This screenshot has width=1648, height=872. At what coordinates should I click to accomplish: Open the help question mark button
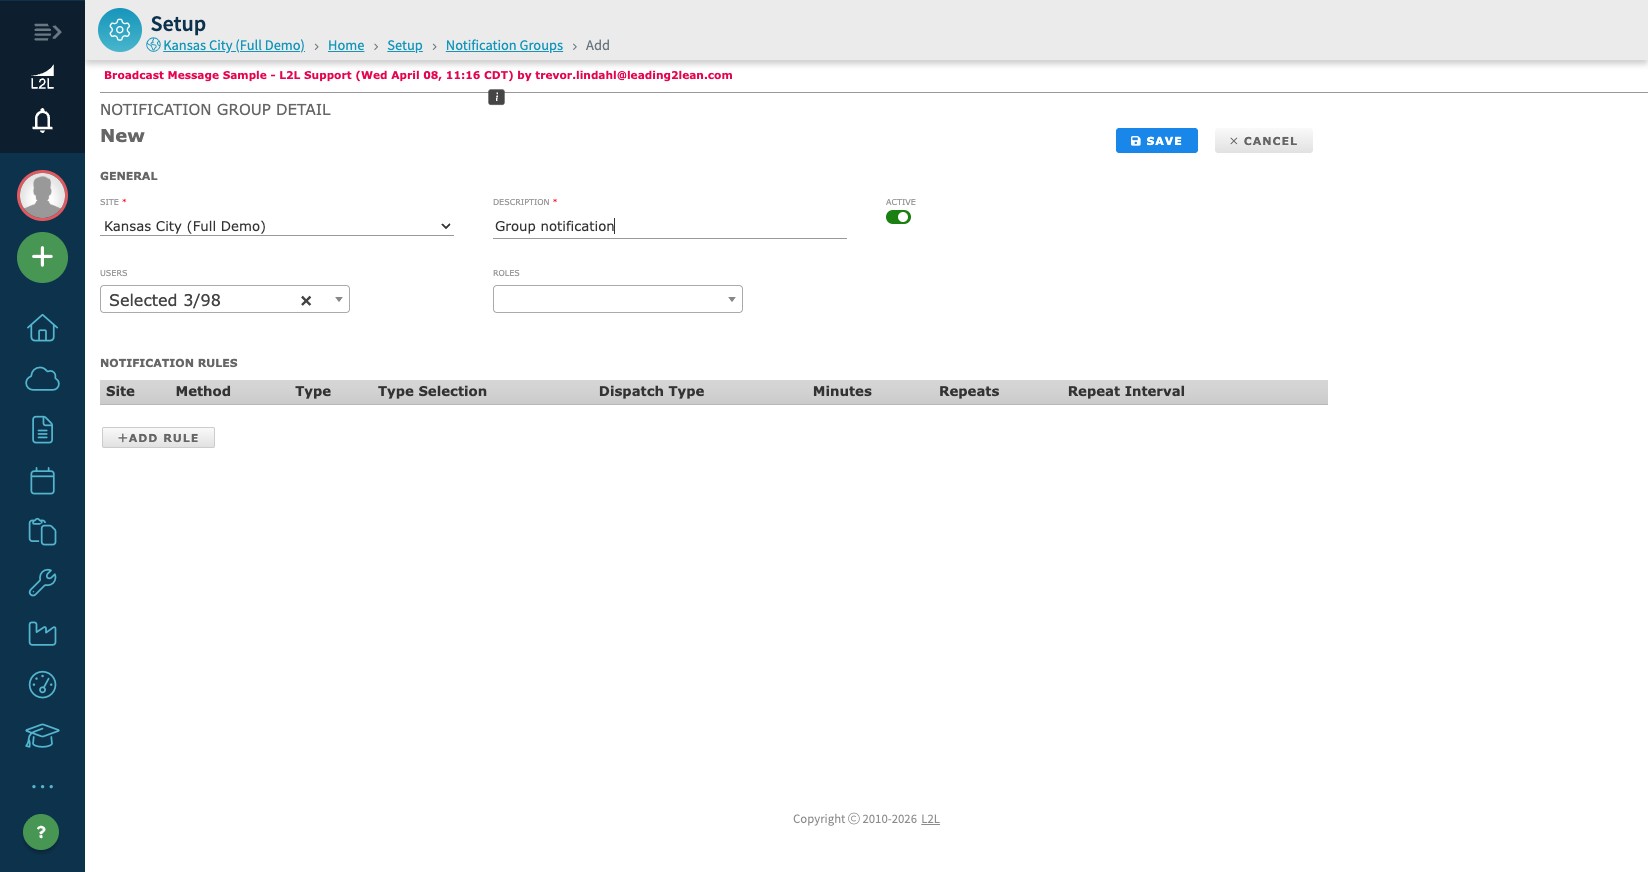[x=41, y=832]
